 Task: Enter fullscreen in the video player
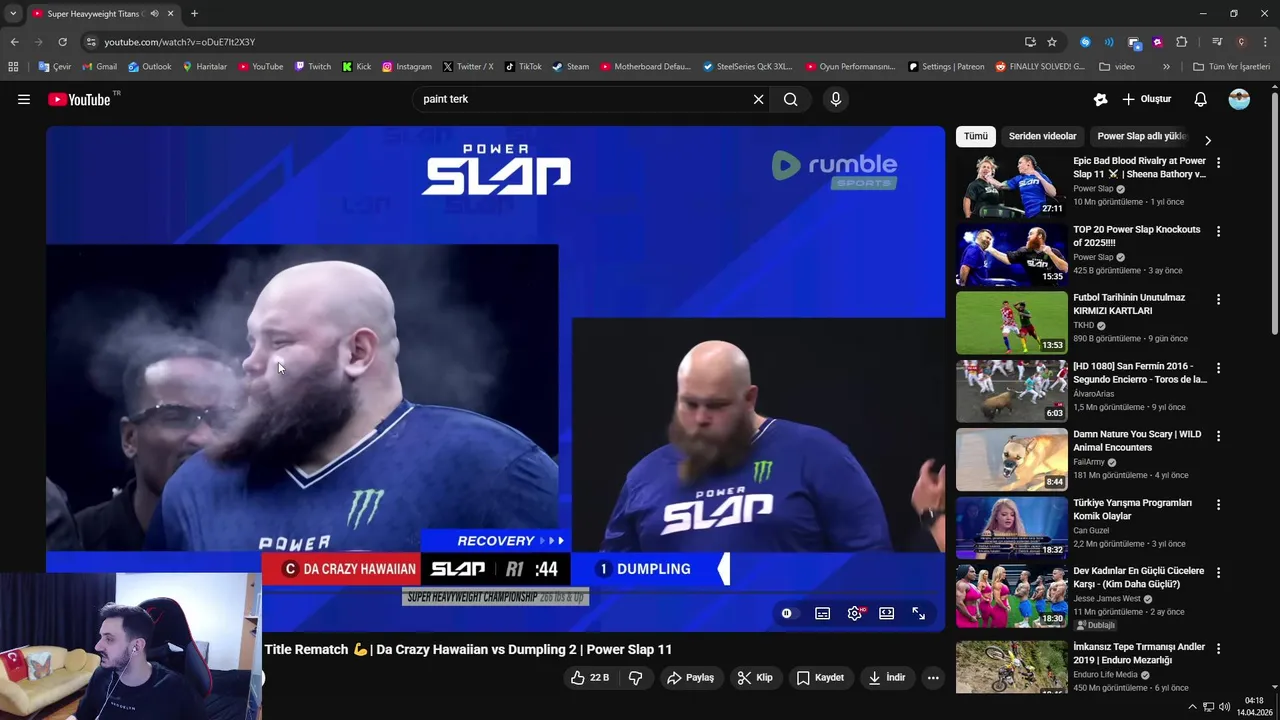(x=919, y=613)
